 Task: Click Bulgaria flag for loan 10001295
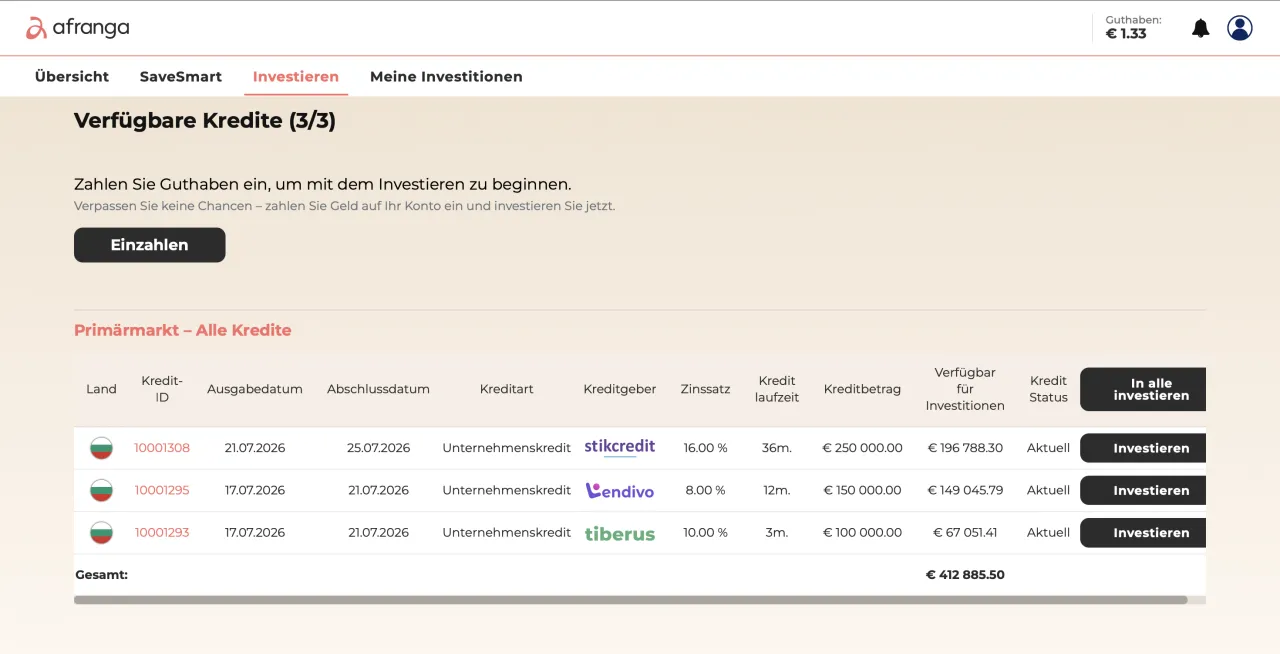101,490
